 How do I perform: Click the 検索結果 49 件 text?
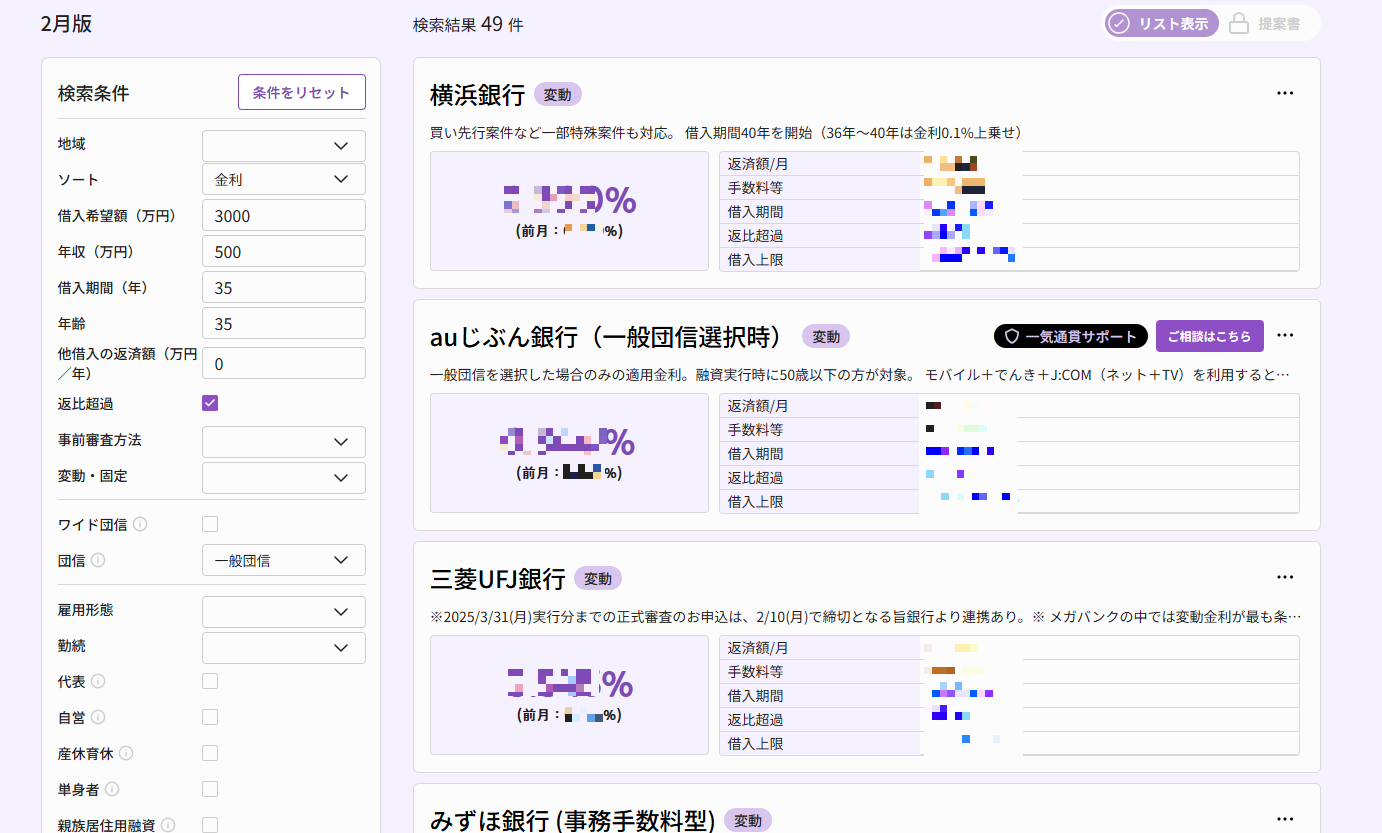(x=468, y=24)
